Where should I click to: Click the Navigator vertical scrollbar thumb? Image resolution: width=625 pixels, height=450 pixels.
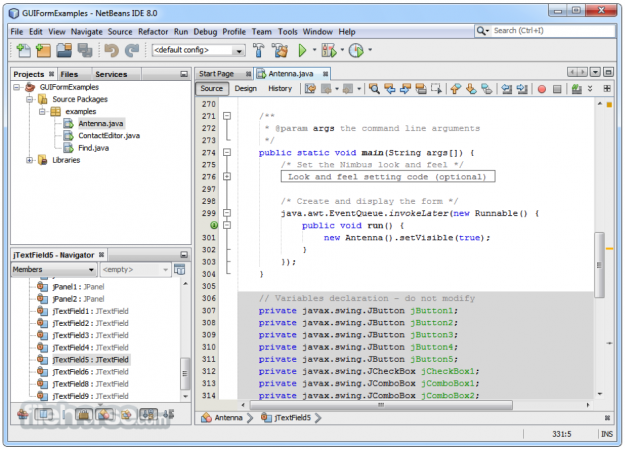(185, 373)
